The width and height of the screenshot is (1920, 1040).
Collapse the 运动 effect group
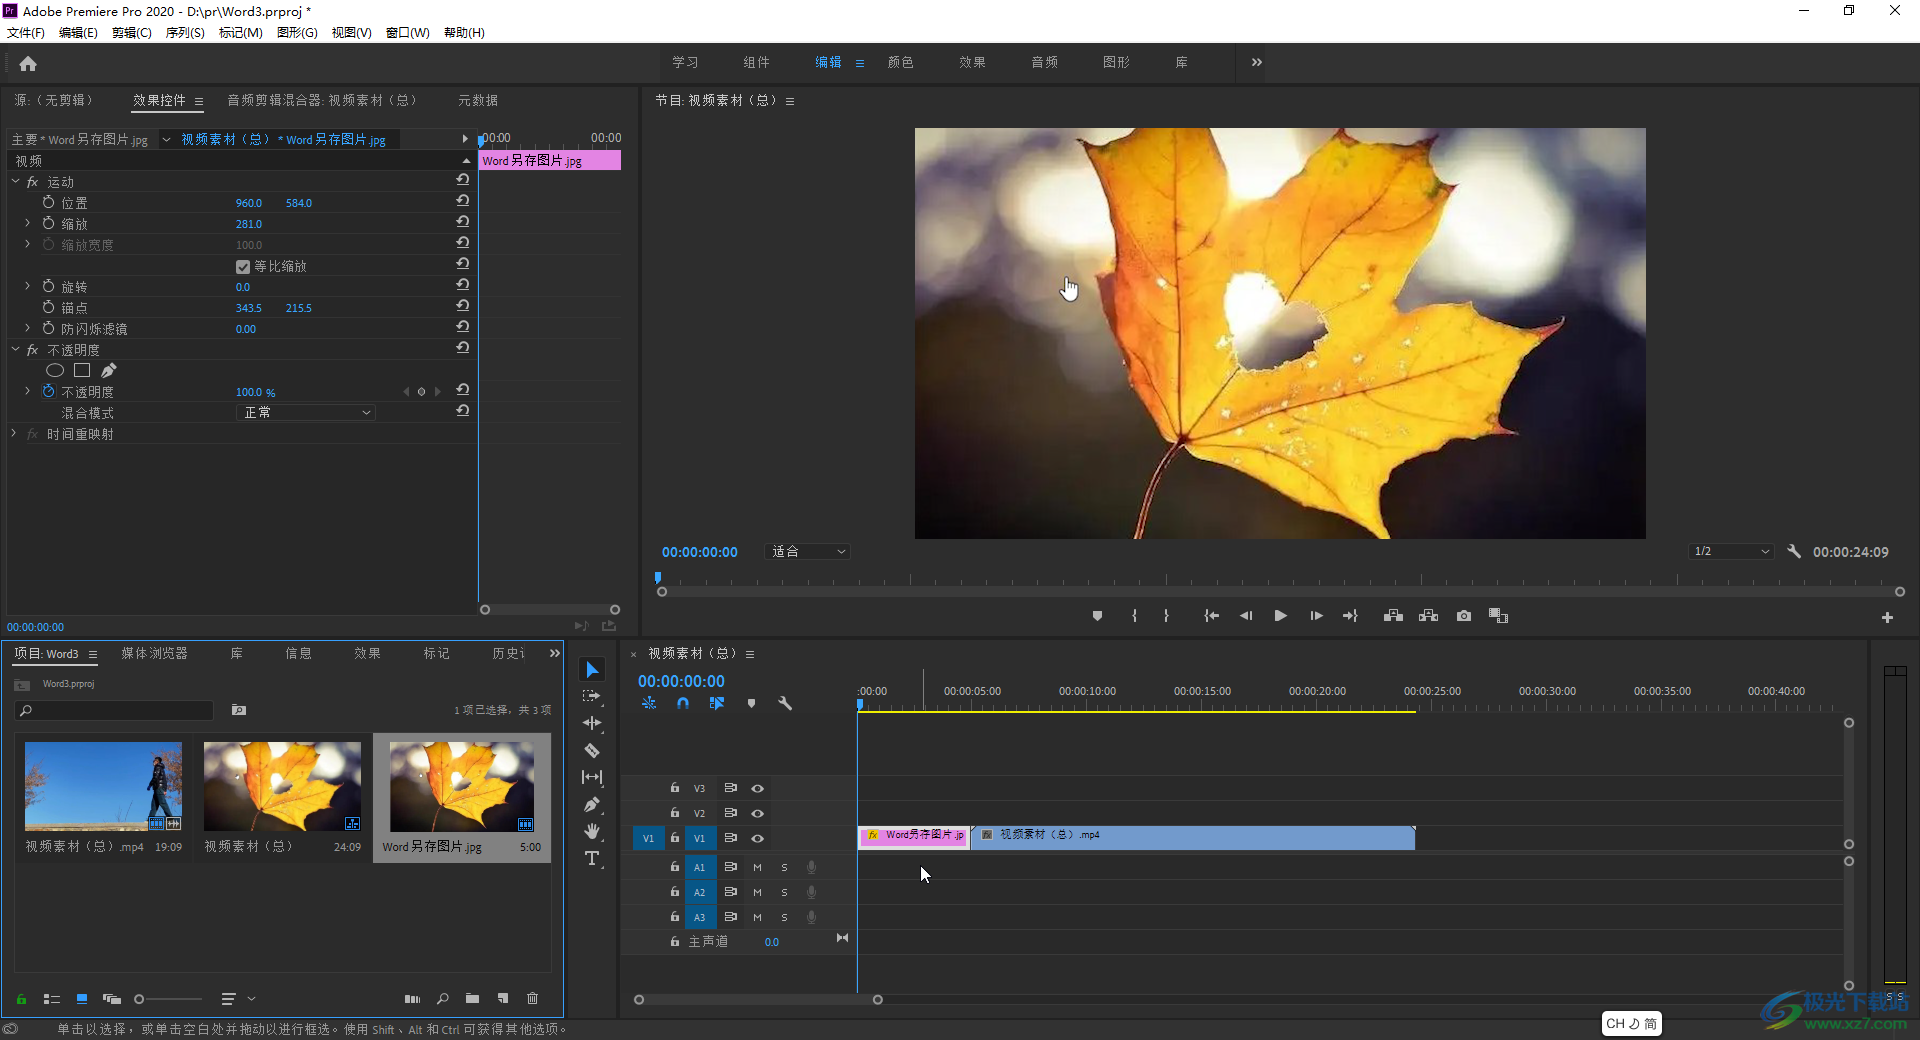tap(16, 182)
